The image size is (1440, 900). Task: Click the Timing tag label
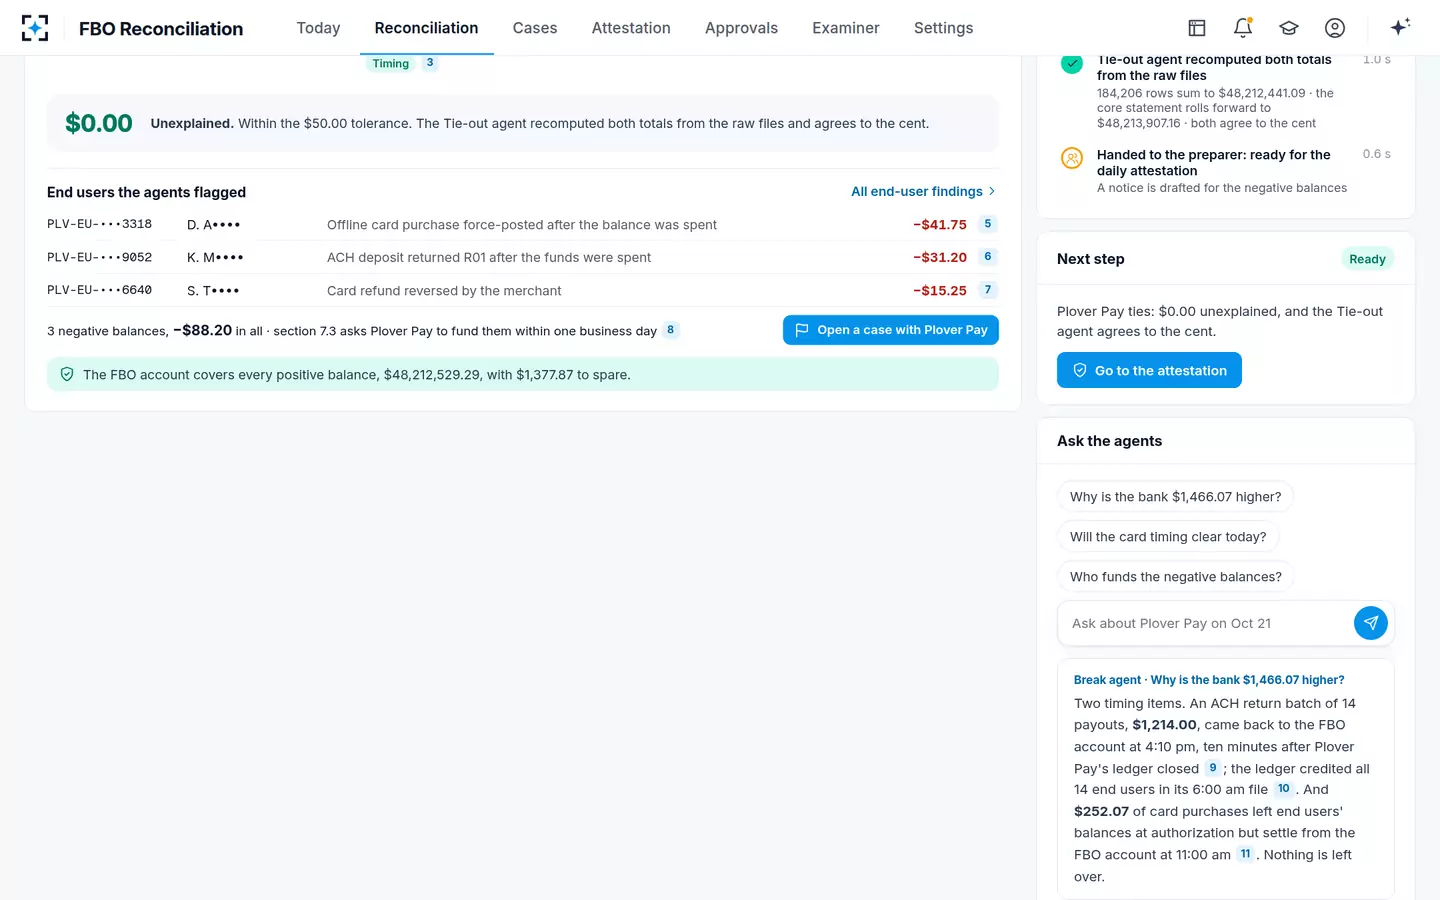[391, 63]
